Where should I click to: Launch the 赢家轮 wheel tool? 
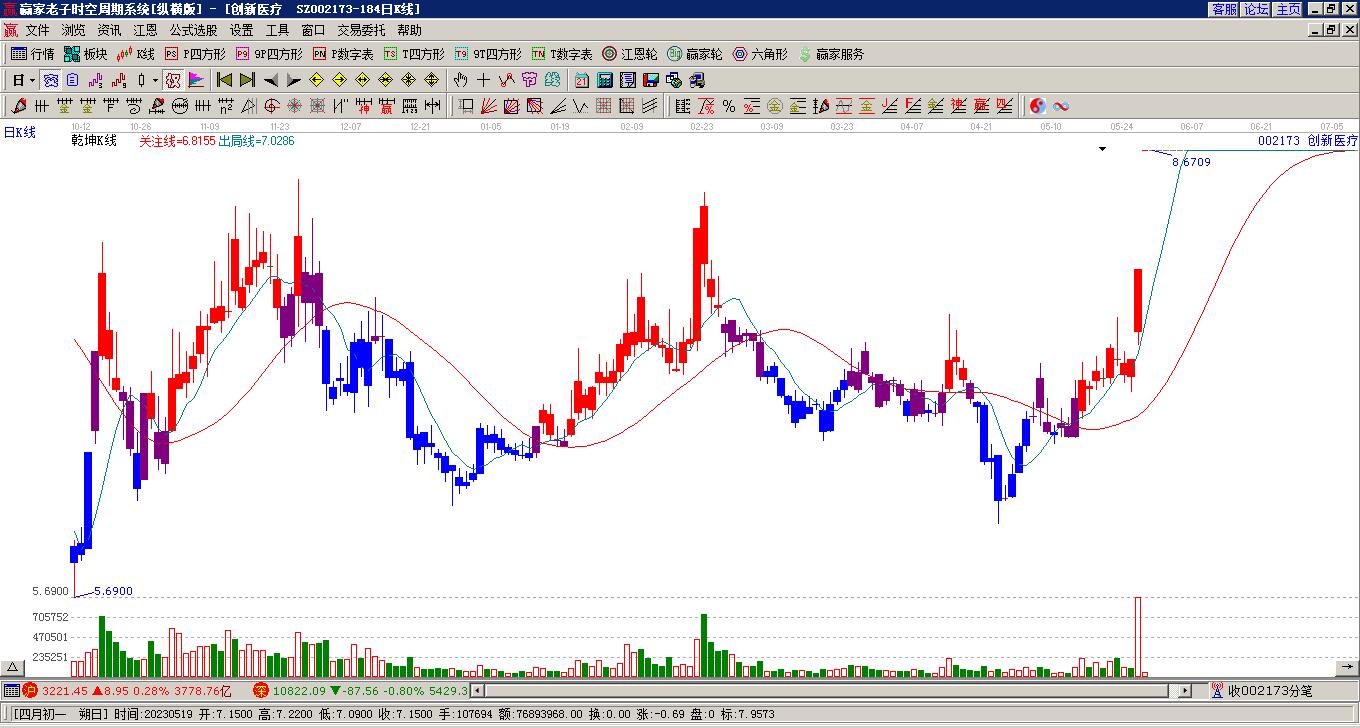pos(694,54)
